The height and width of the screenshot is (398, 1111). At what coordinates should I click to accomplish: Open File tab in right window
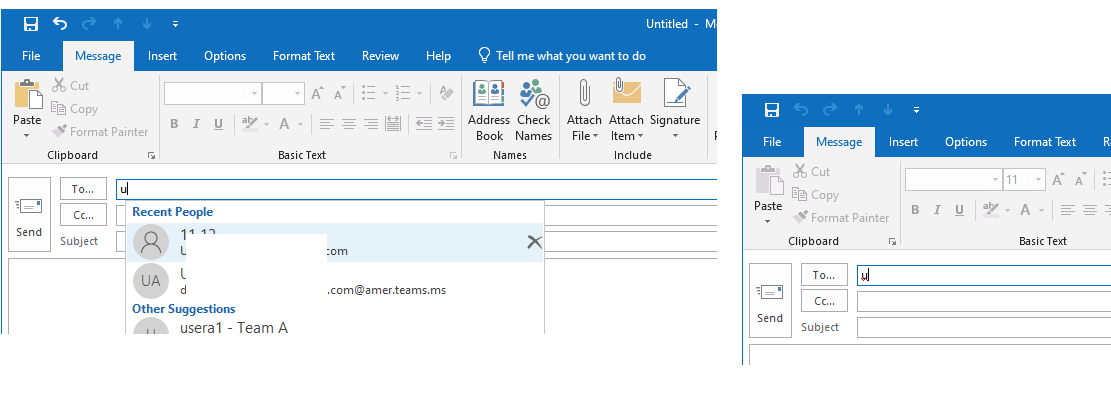[x=772, y=142]
